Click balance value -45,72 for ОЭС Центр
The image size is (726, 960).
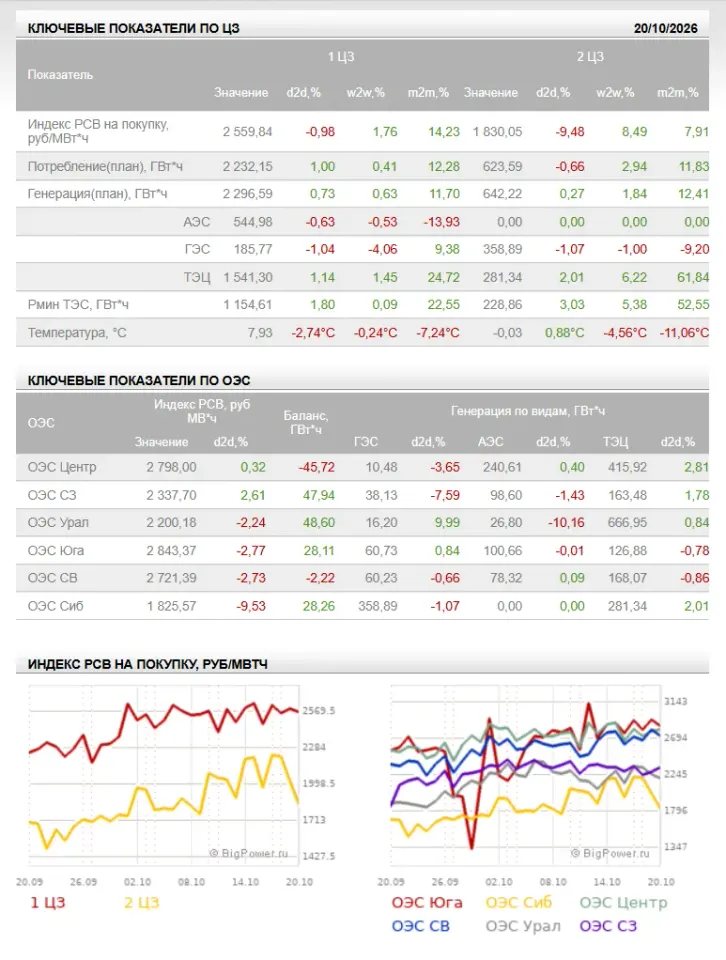coord(316,467)
